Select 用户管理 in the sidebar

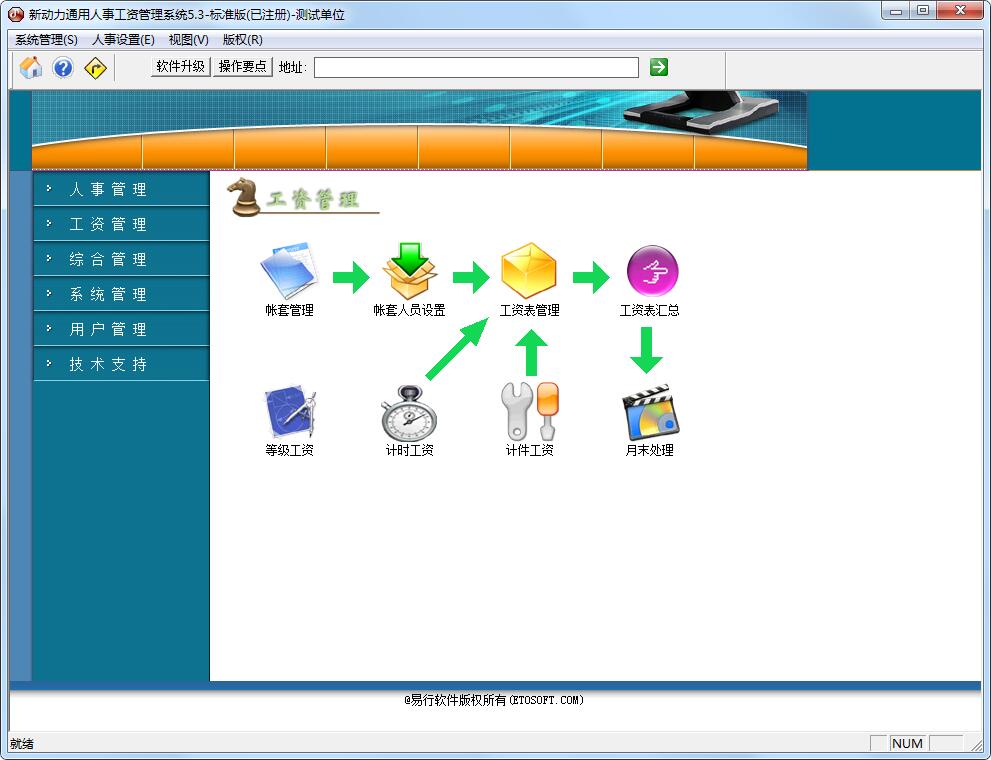point(121,329)
